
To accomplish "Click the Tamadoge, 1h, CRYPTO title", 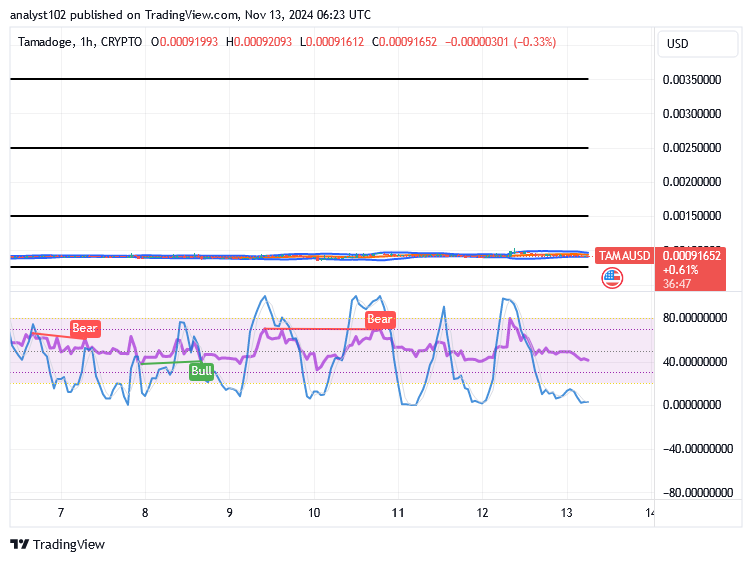I will (80, 42).
